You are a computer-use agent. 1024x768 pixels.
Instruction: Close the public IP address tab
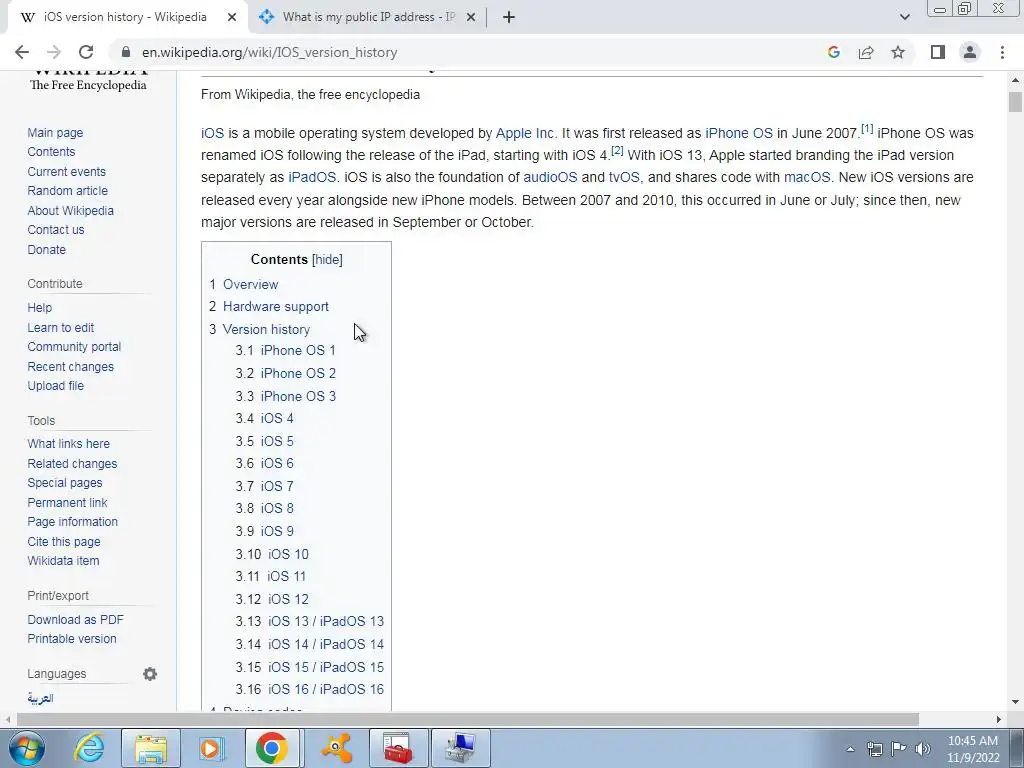tap(471, 18)
